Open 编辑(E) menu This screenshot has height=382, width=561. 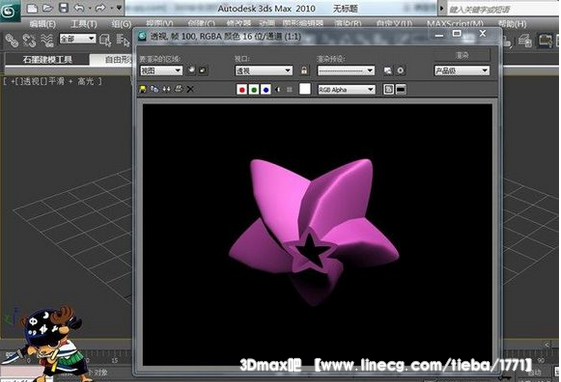(x=43, y=24)
